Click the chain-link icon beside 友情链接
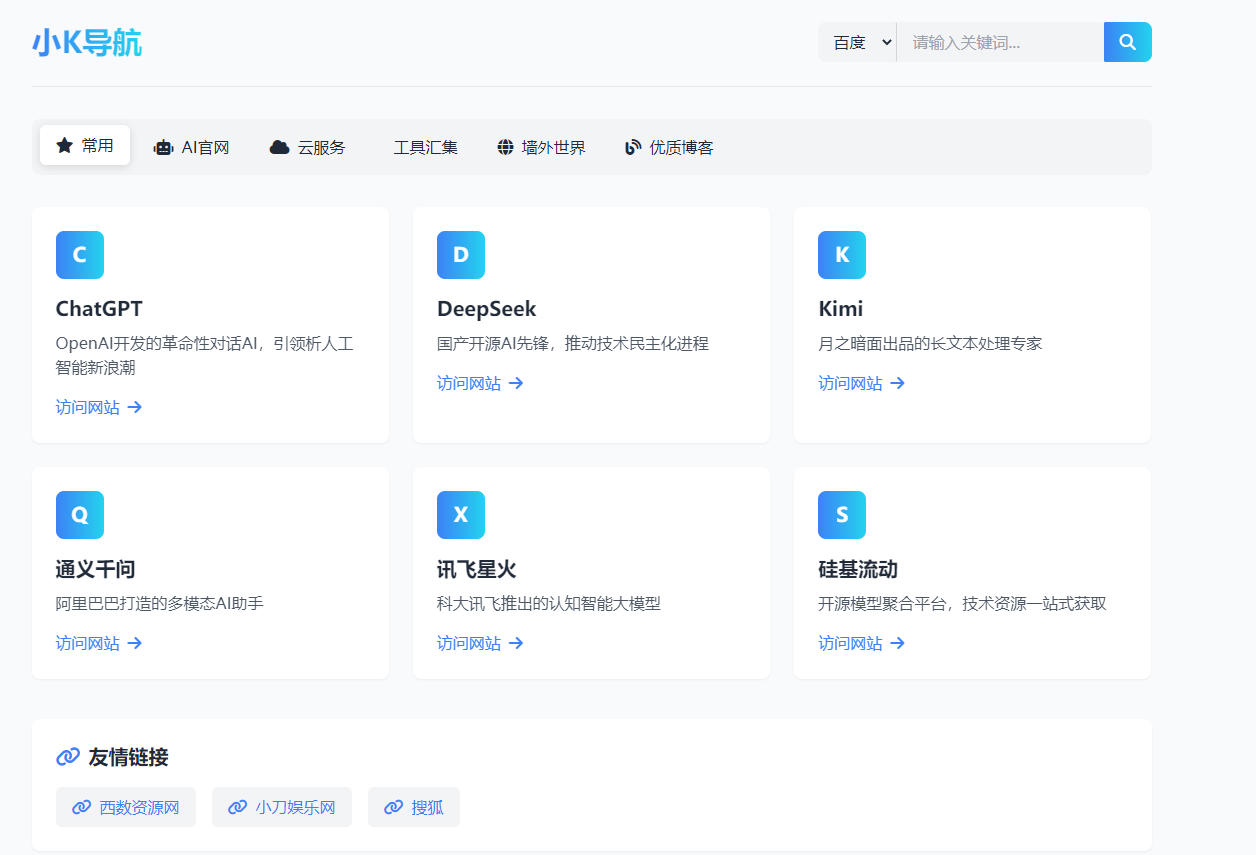1256x855 pixels. coord(66,756)
